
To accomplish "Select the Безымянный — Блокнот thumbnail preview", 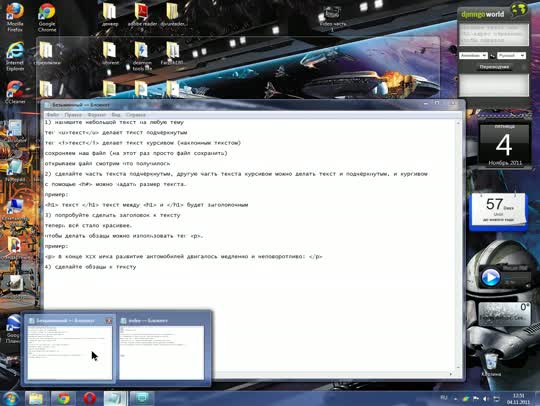I will click(x=70, y=348).
